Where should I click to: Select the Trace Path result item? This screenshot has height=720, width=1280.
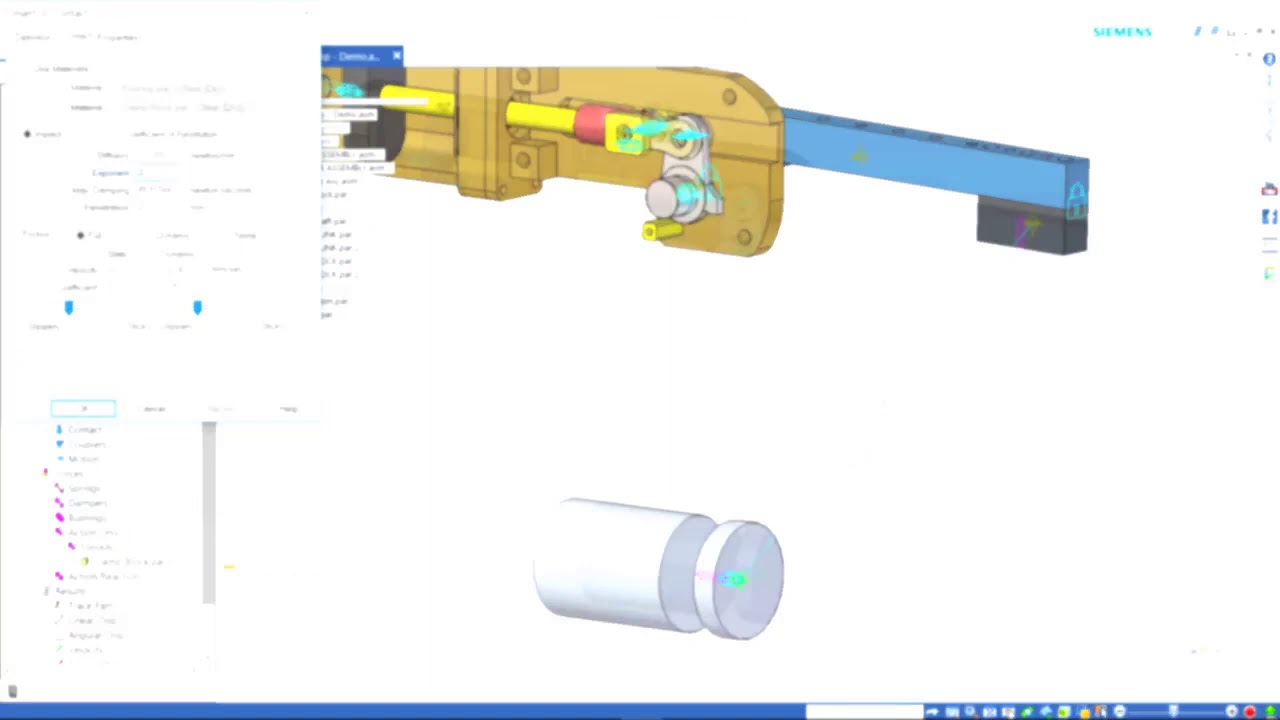pyautogui.click(x=90, y=606)
